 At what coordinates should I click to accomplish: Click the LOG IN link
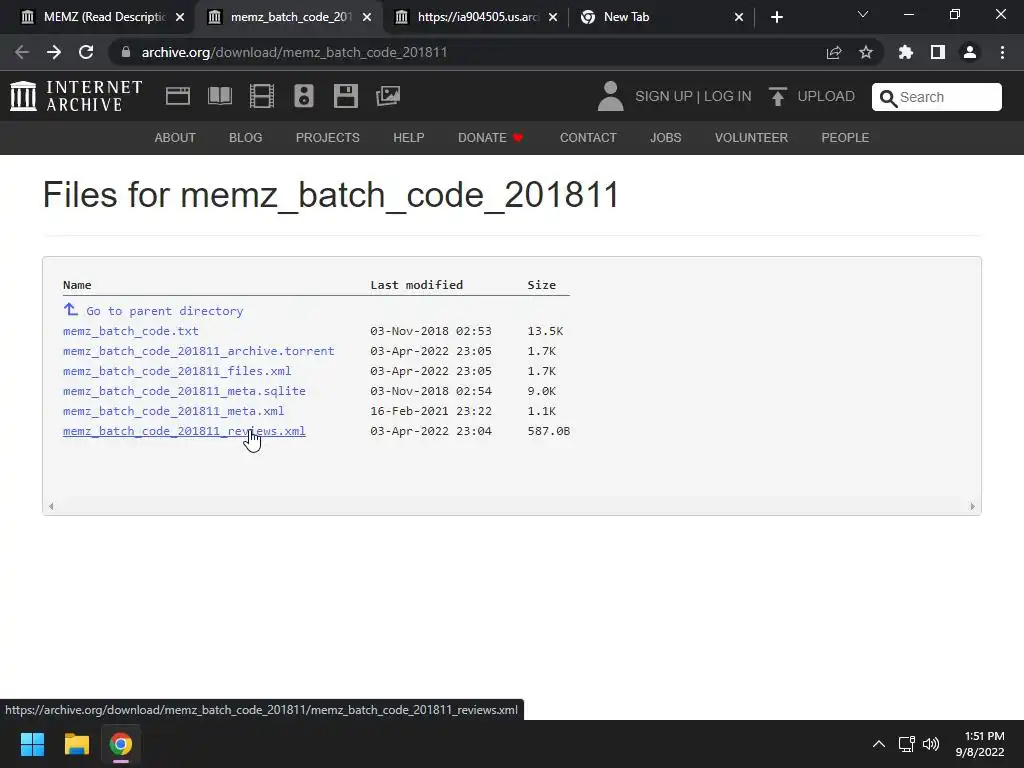coord(728,97)
